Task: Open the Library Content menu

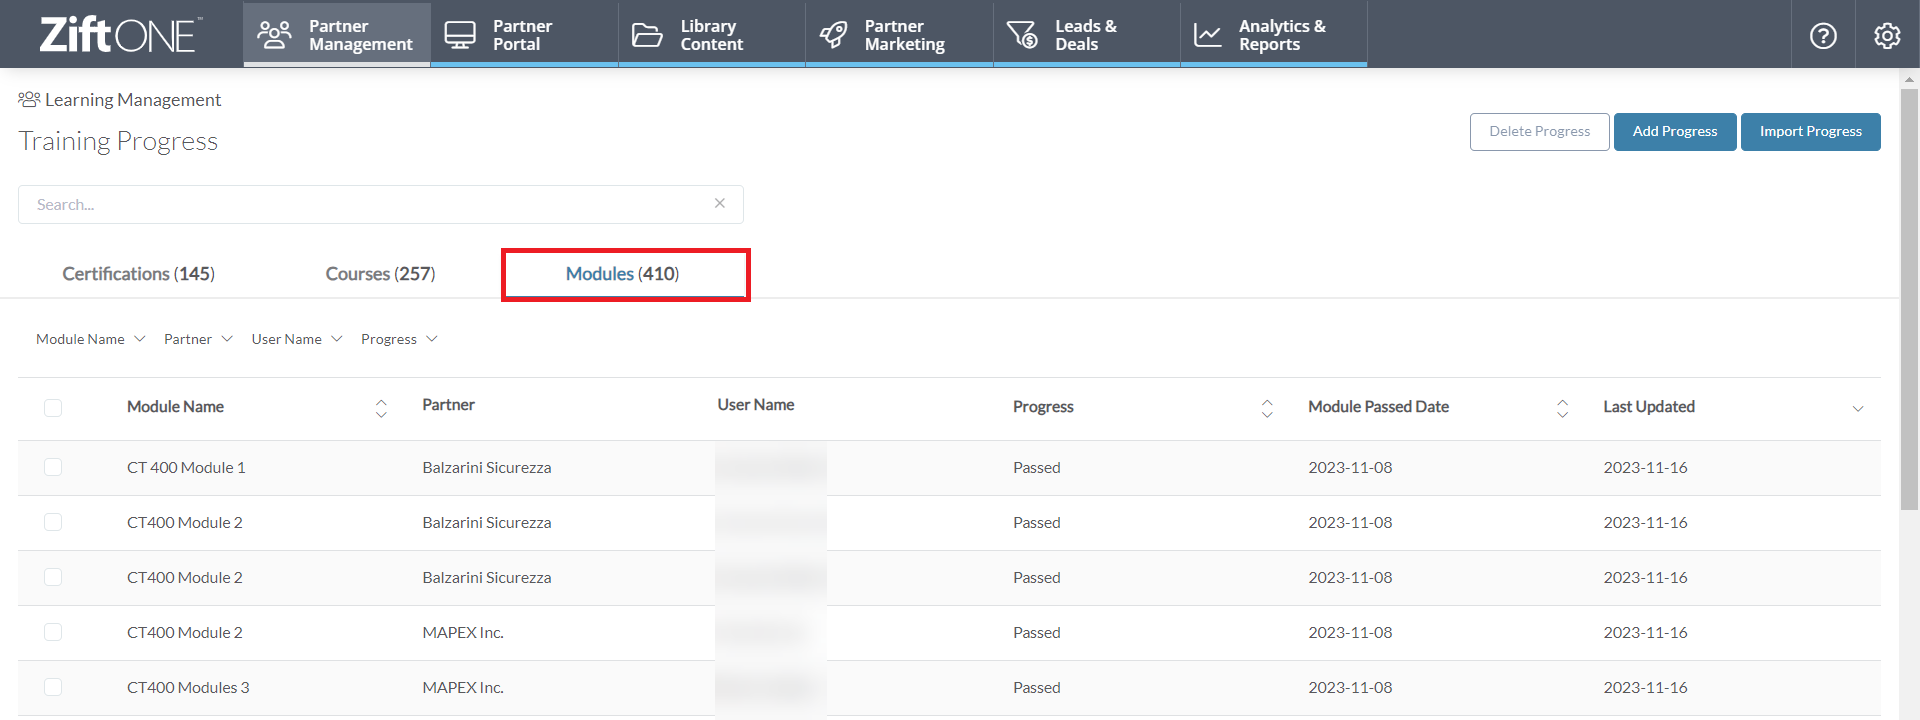Action: 712,35
